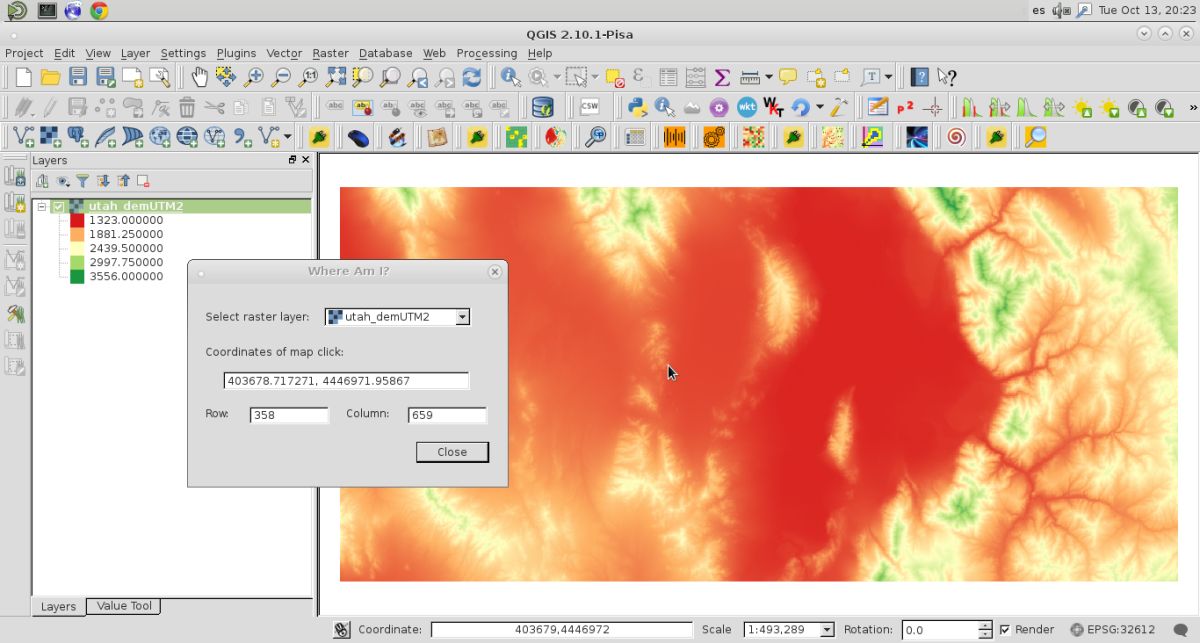Open the DB Manager database icon
The width and height of the screenshot is (1200, 643).
pos(543,107)
